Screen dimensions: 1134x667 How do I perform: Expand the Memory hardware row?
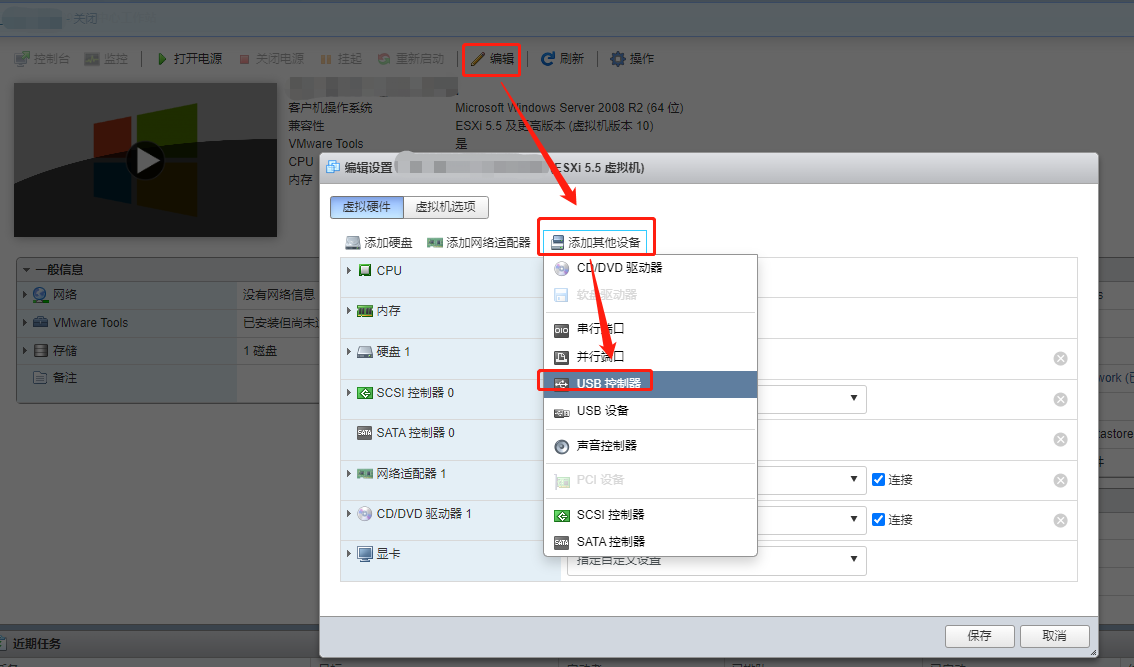tap(349, 311)
